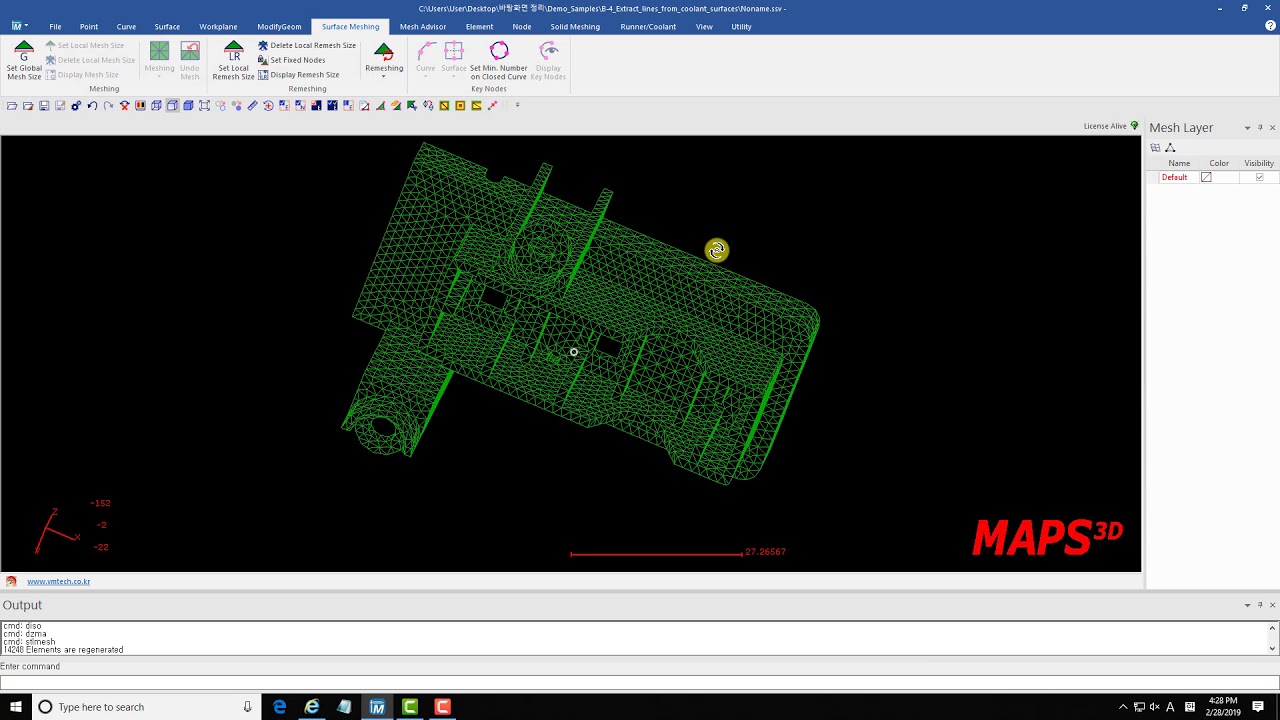Open Edge browser from taskbar
The height and width of the screenshot is (720, 1280).
280,707
